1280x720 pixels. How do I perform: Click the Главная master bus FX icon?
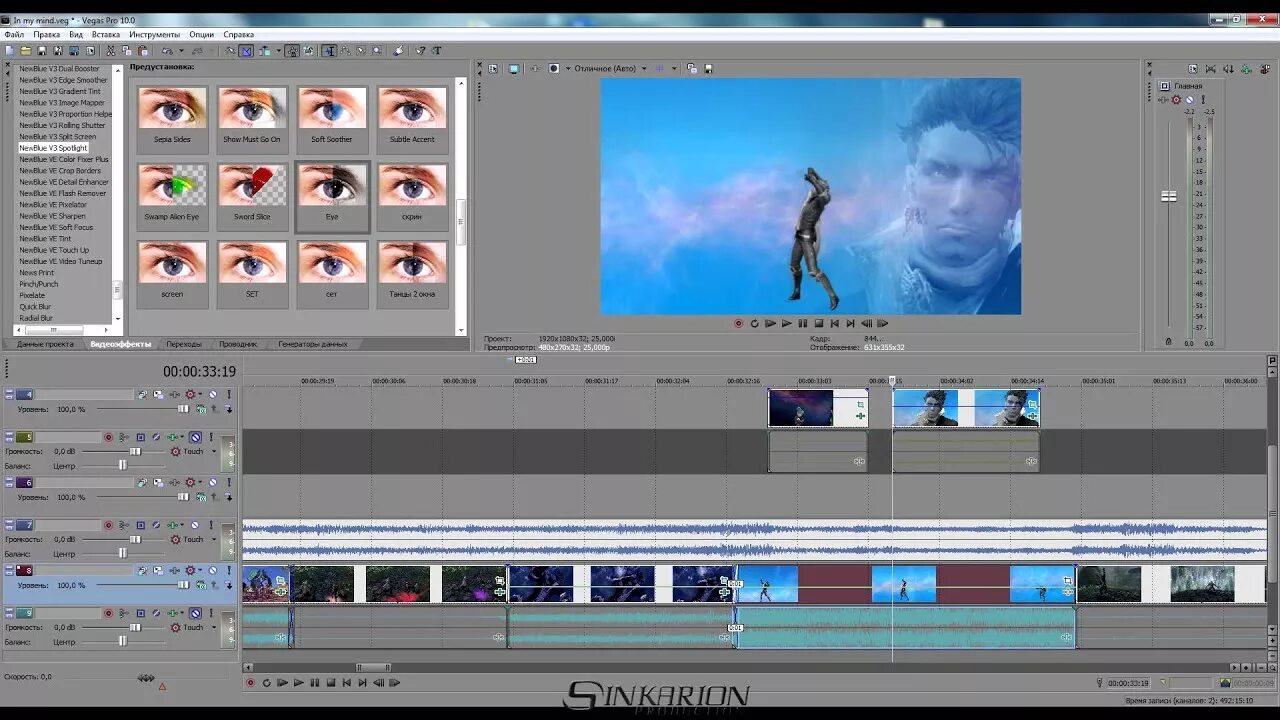point(1163,100)
